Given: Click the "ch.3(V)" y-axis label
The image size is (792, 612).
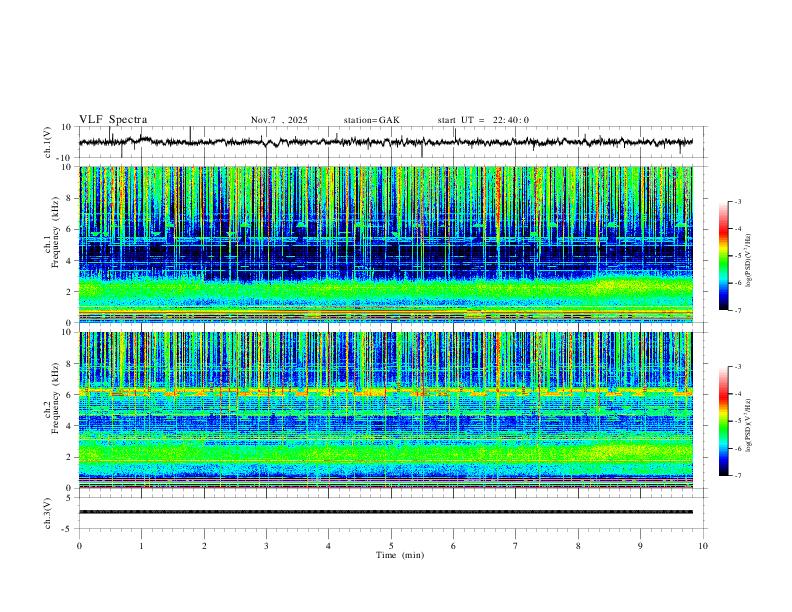Looking at the screenshot, I should pyautogui.click(x=47, y=512).
